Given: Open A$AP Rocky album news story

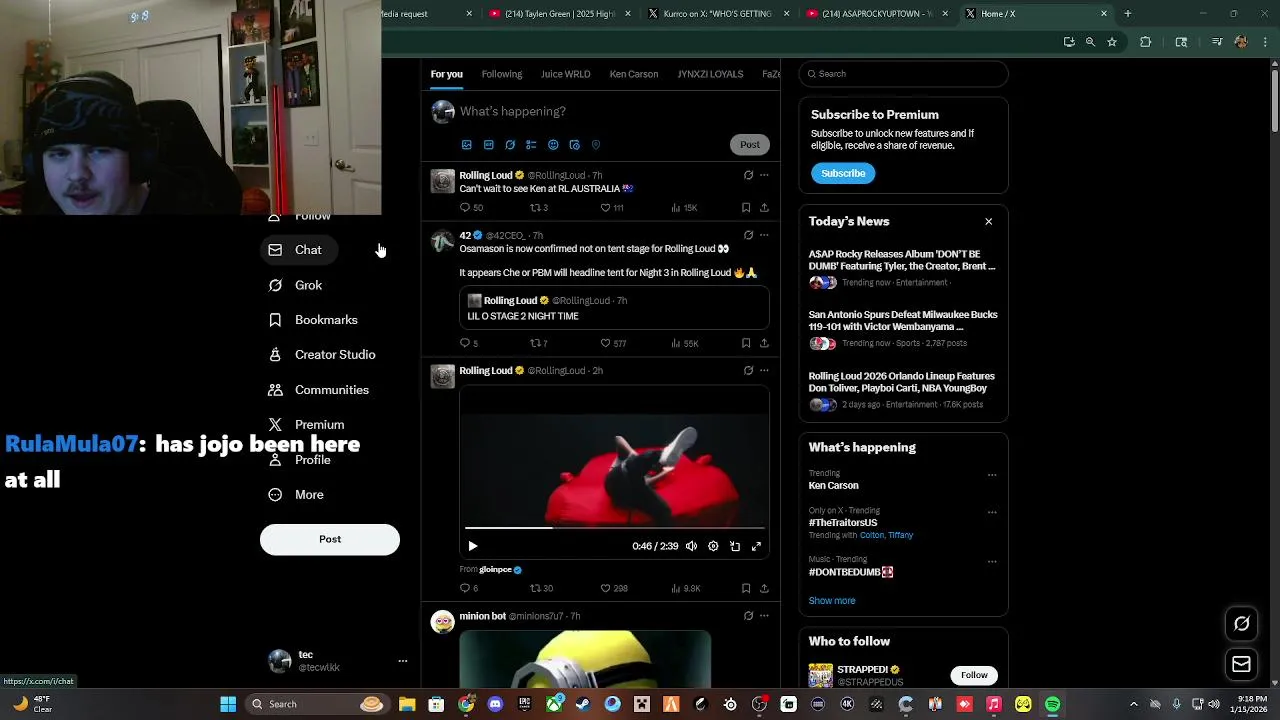Looking at the screenshot, I should click(903, 268).
